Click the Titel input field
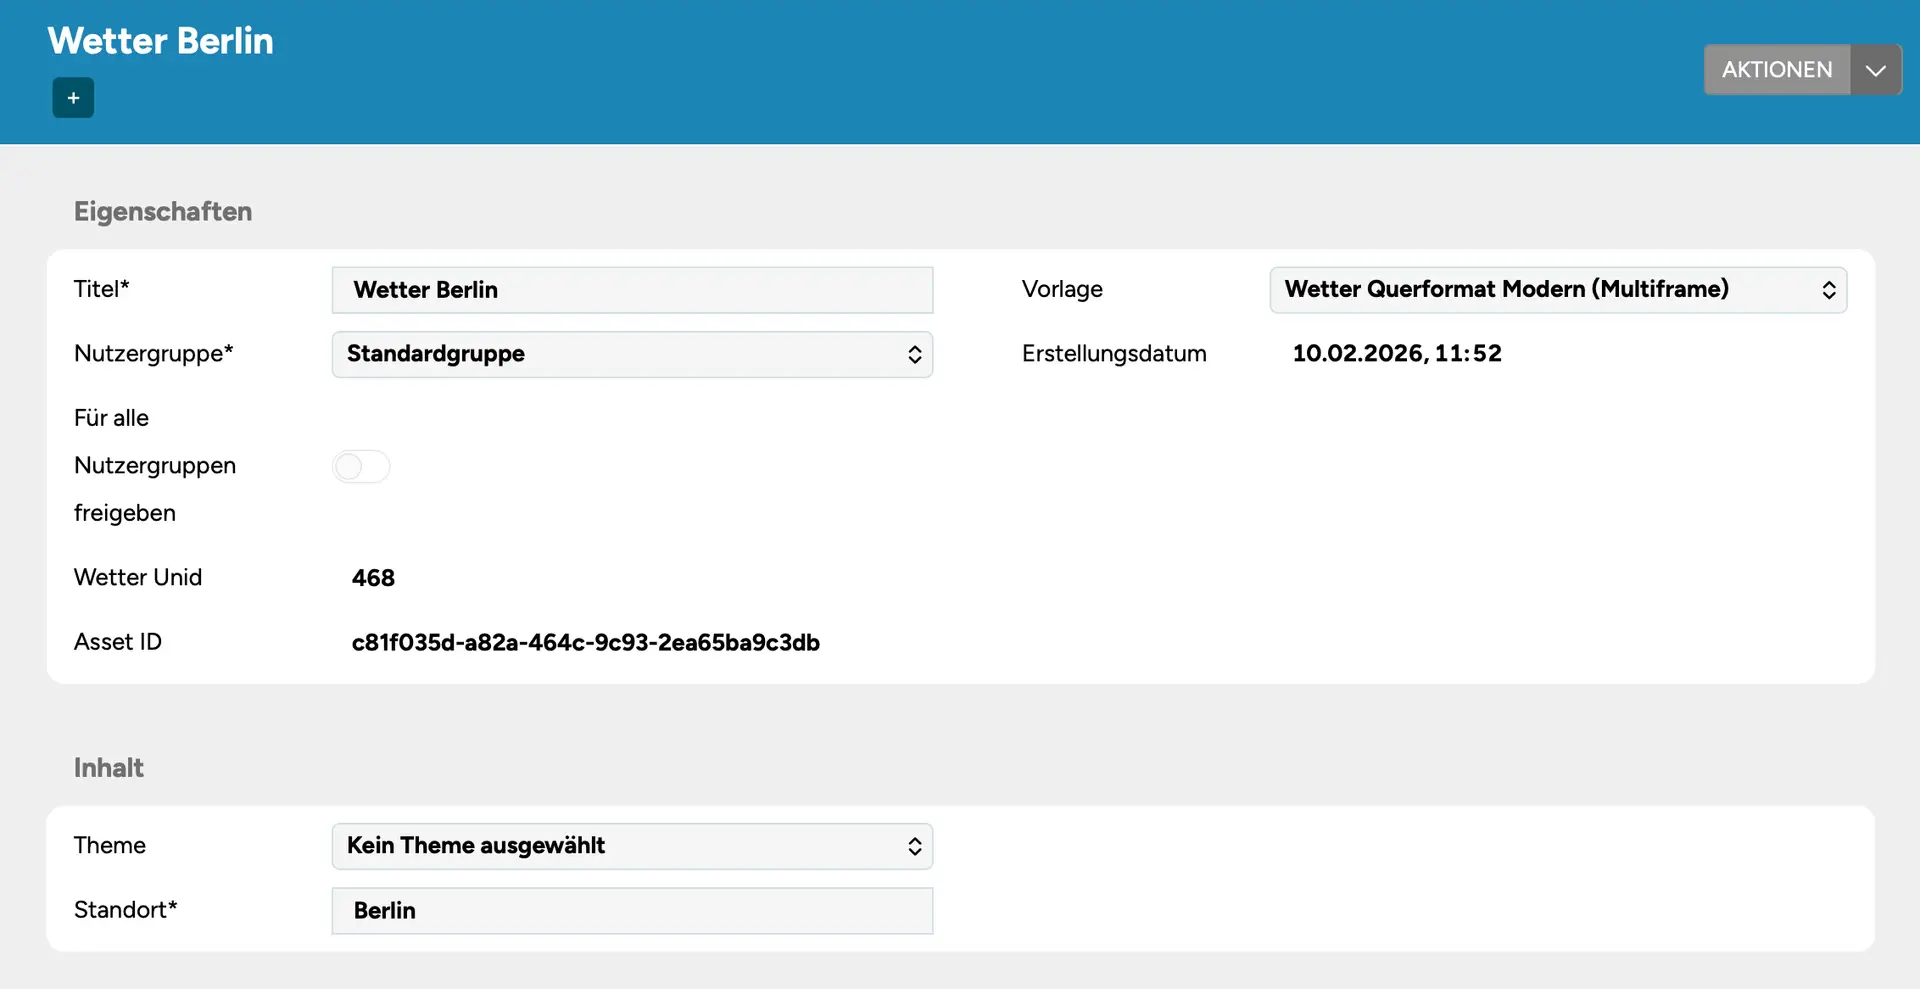The image size is (1920, 989). point(632,290)
